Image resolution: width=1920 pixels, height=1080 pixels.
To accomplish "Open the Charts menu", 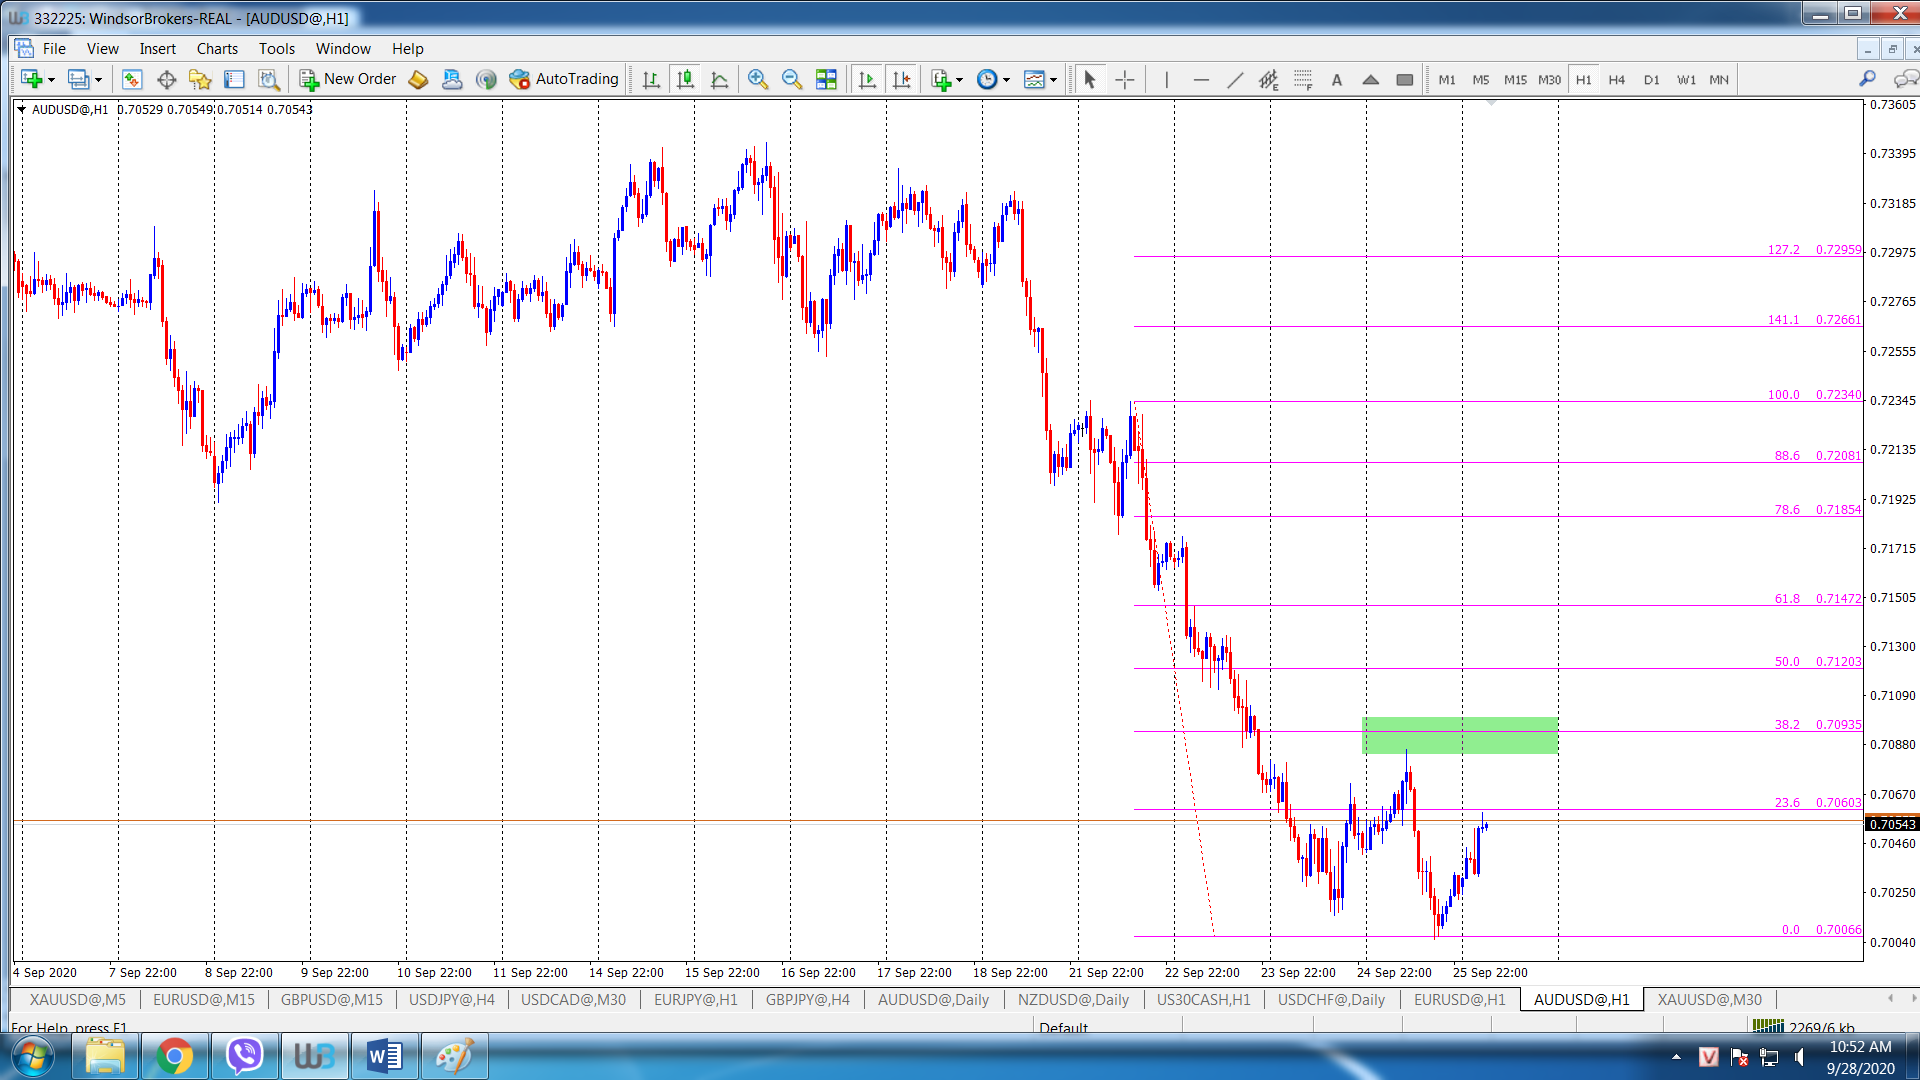I will point(217,48).
